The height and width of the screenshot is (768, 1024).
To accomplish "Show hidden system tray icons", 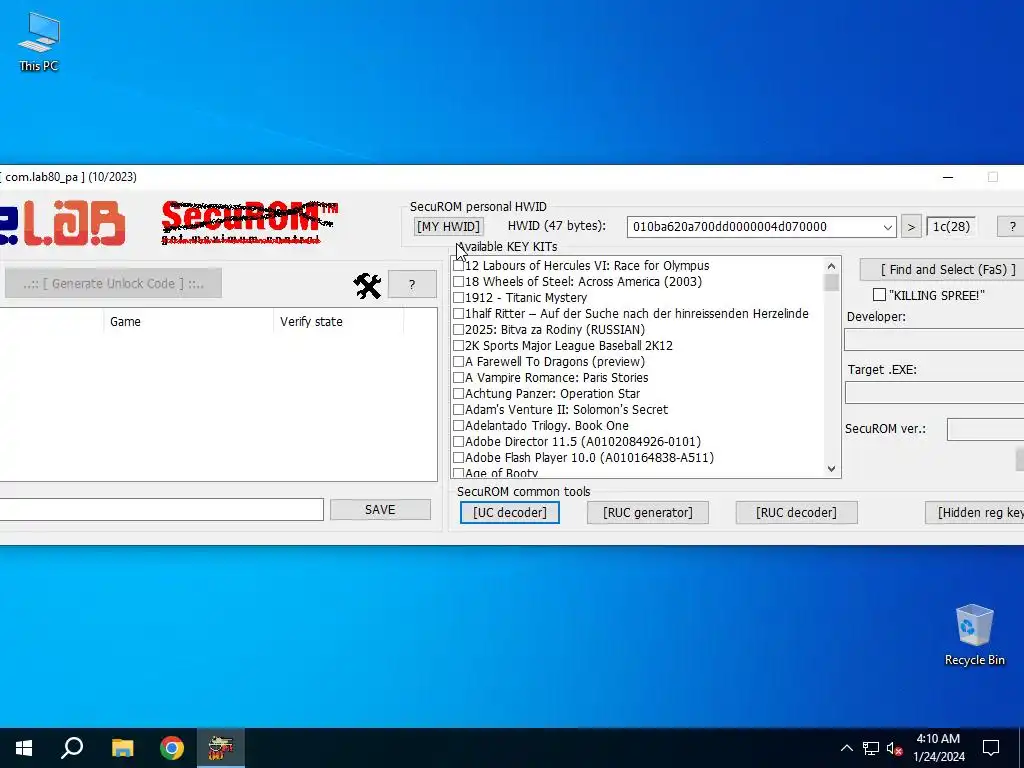I will 846,748.
